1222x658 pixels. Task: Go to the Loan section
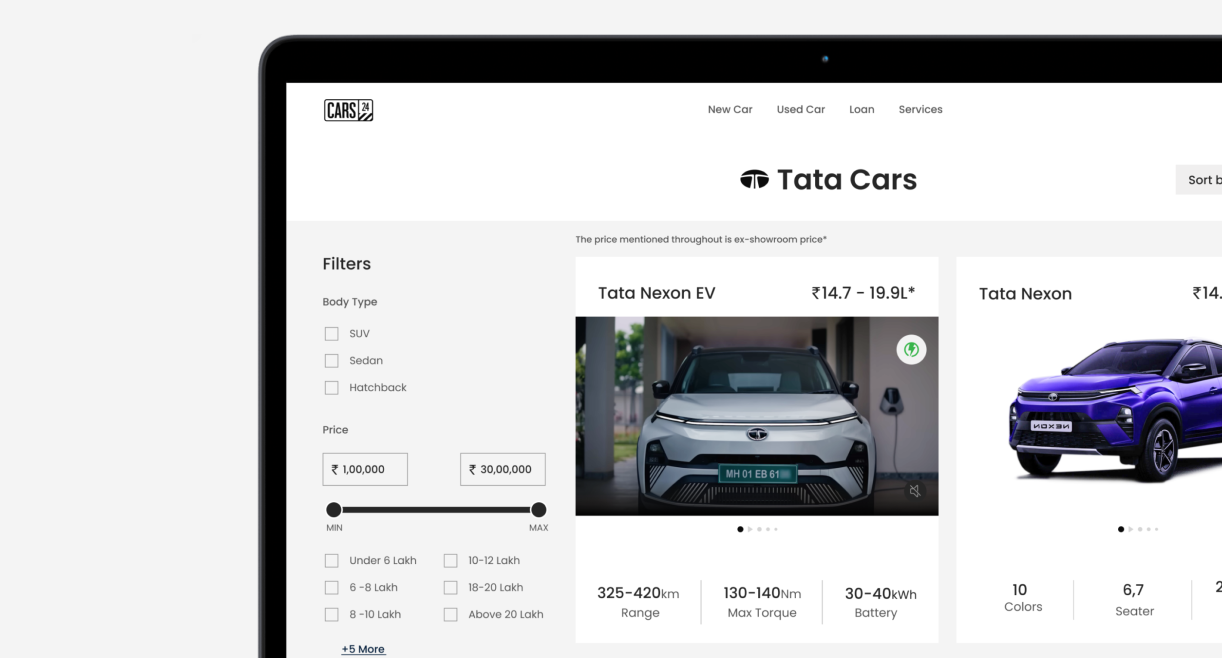(862, 110)
